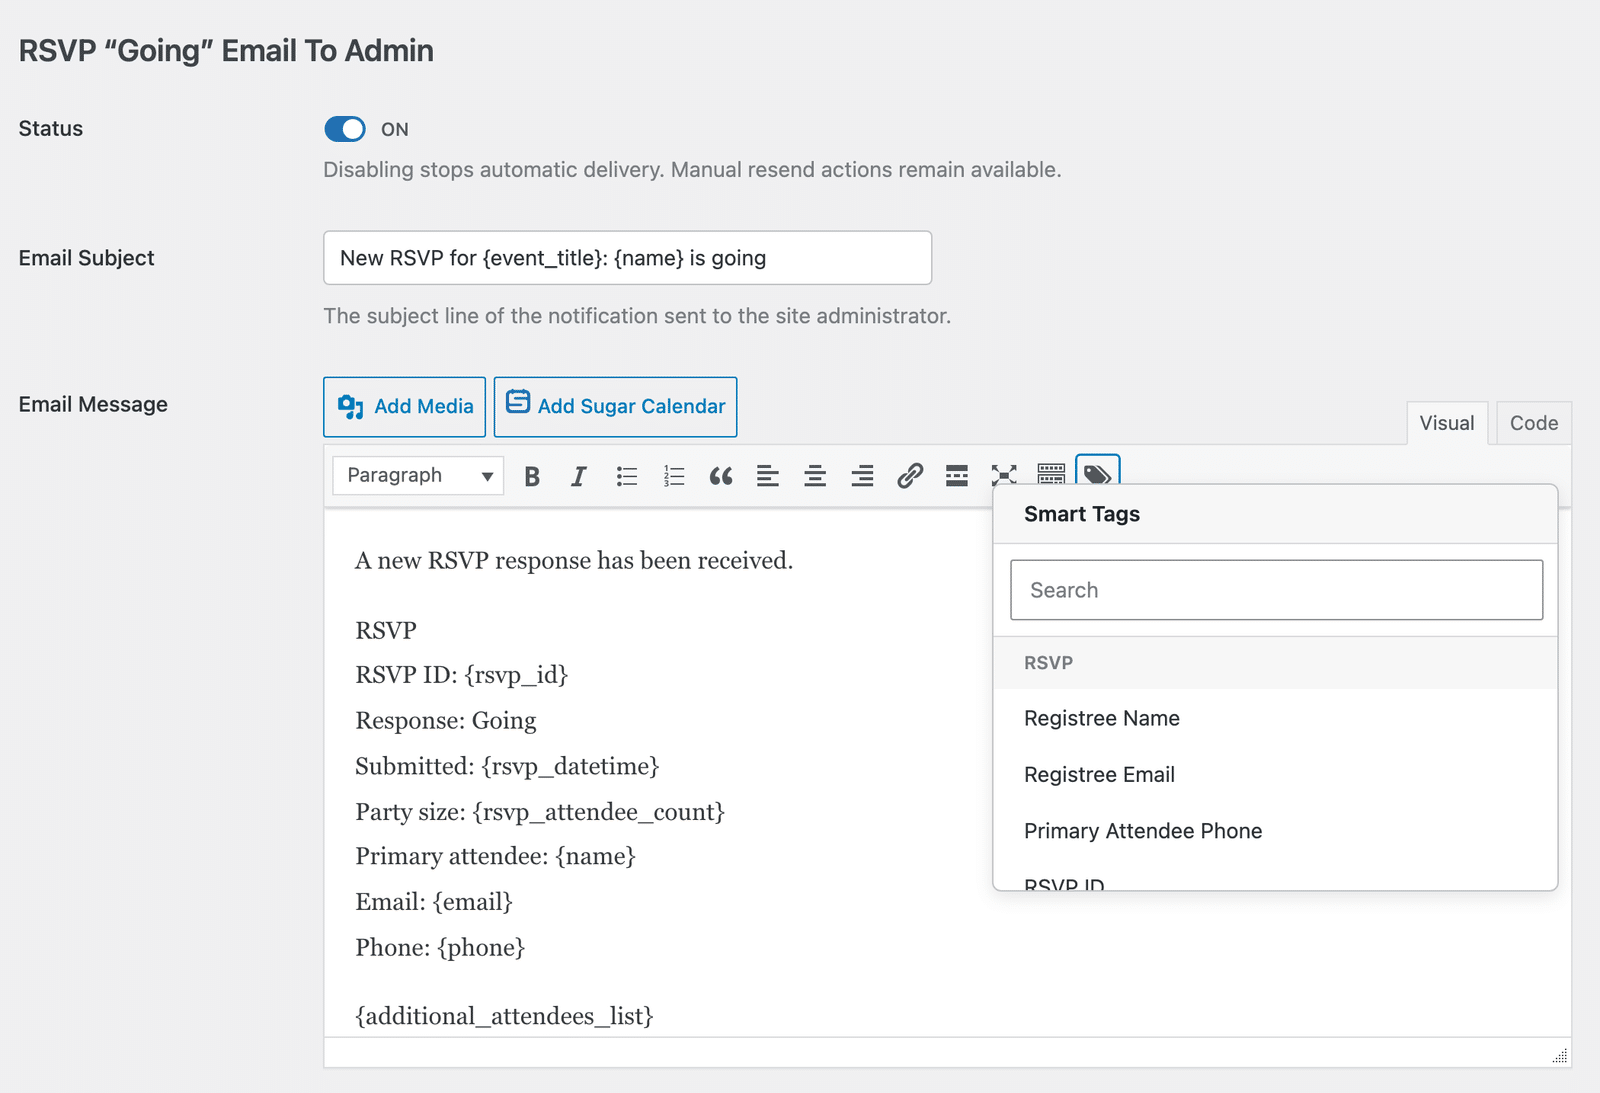
Task: Click the Add Sugar Calendar button
Action: coord(615,407)
